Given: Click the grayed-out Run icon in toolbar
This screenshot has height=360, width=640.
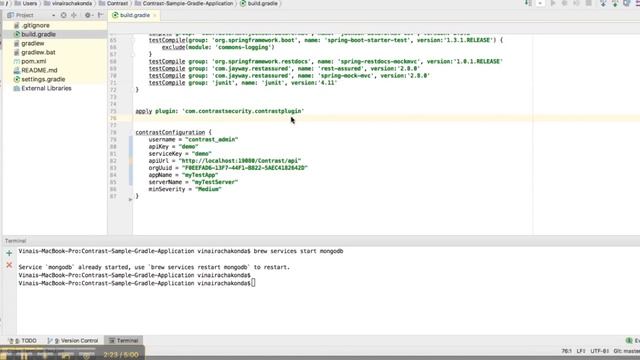Looking at the screenshot, I should (x=553, y=3).
